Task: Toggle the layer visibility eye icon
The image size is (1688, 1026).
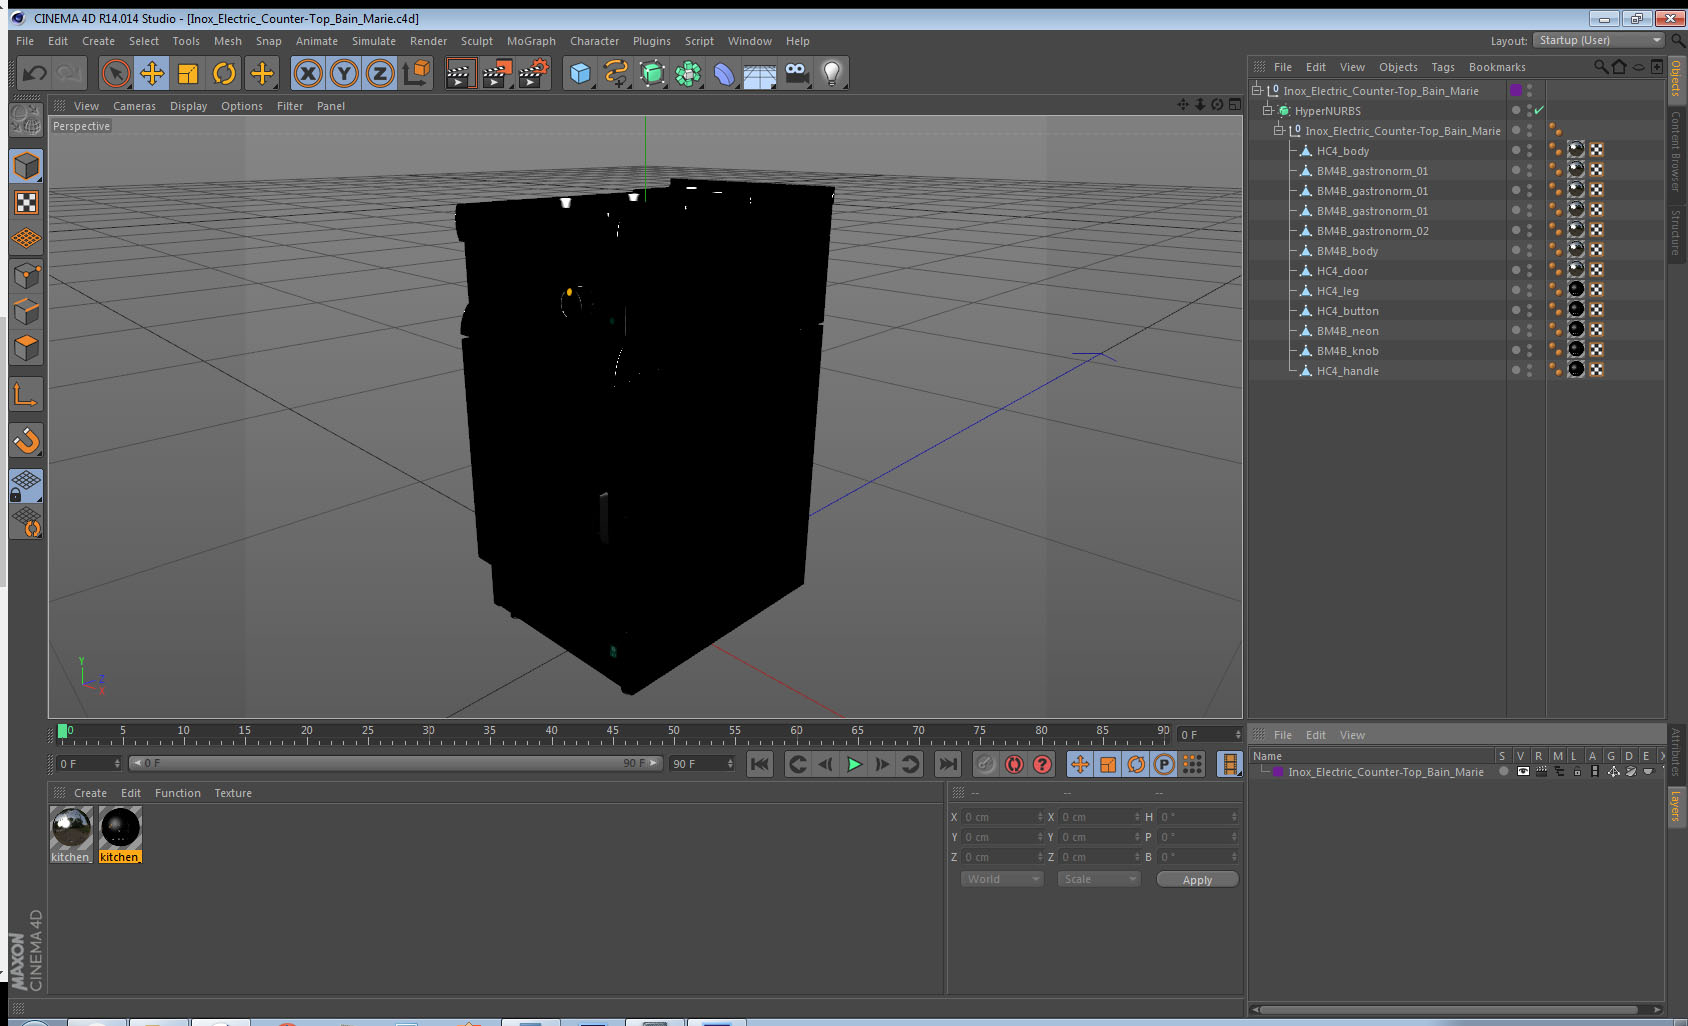Action: click(x=1523, y=772)
